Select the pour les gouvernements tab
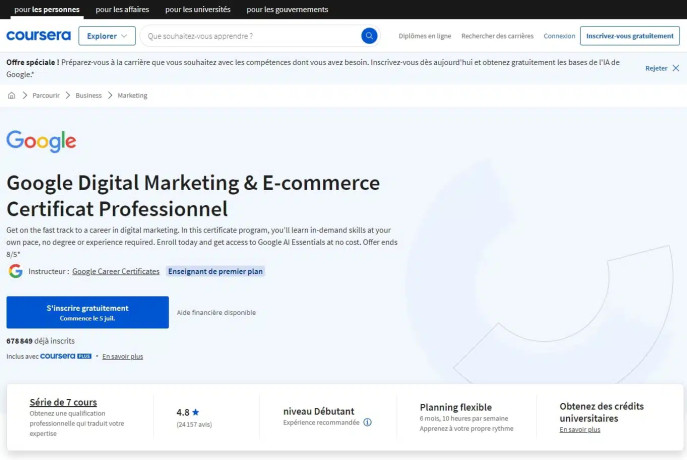Image resolution: width=687 pixels, height=460 pixels. point(287,9)
